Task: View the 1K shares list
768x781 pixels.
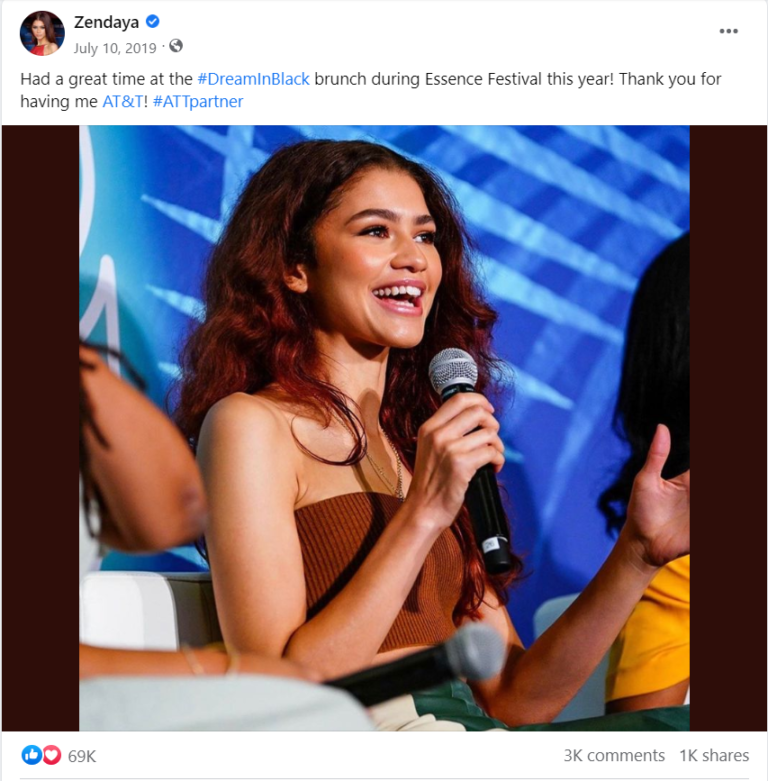Action: click(714, 756)
